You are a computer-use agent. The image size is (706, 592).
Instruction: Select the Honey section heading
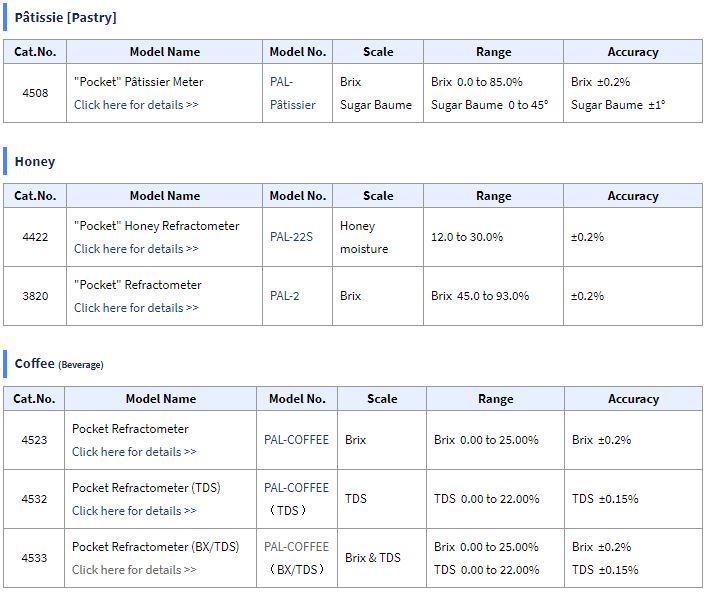(x=35, y=162)
